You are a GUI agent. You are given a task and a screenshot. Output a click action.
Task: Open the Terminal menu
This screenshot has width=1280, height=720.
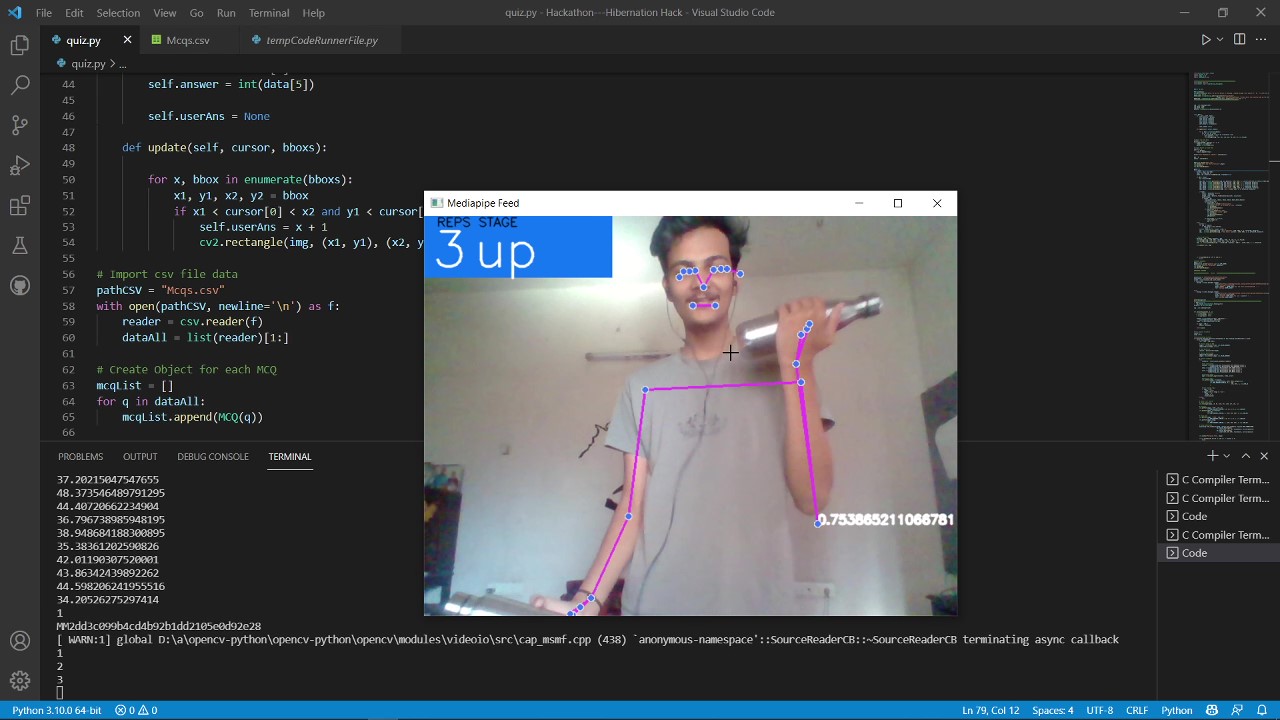269,13
